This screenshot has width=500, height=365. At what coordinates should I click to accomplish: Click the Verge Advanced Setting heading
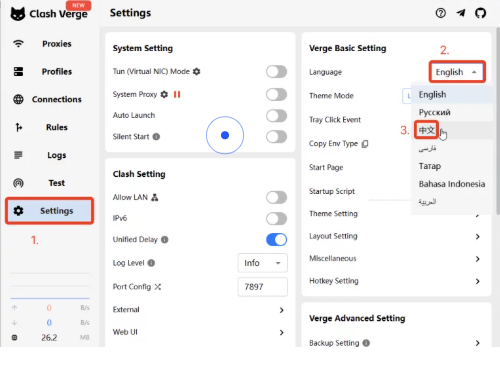tap(357, 318)
